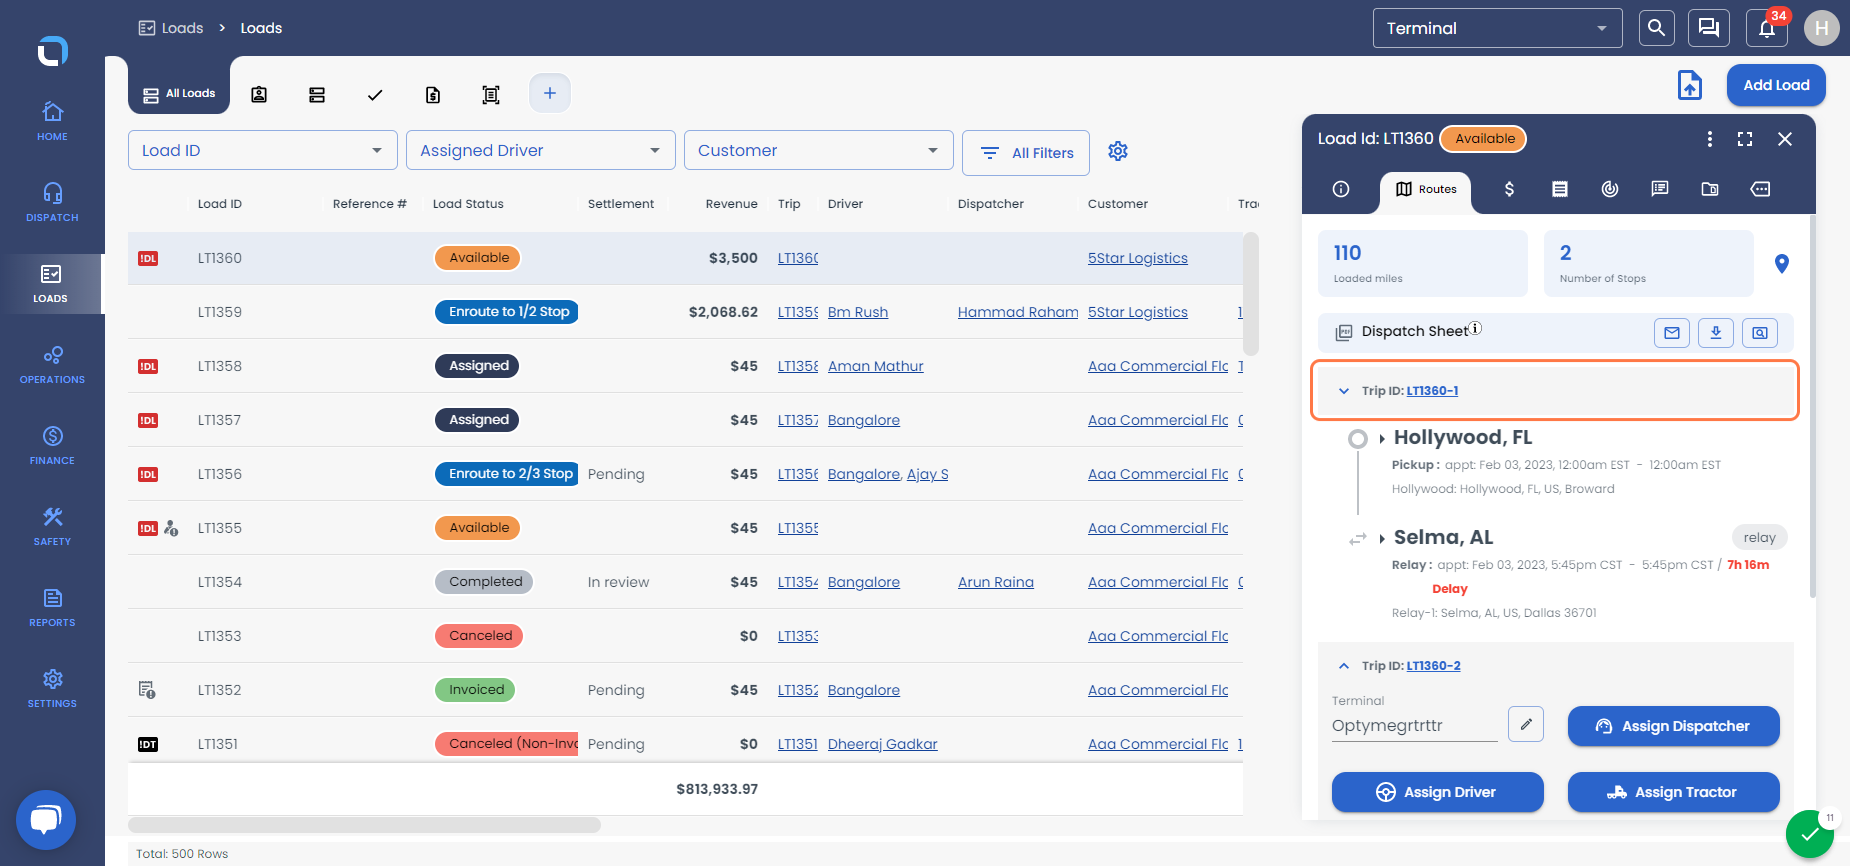This screenshot has height=866, width=1850.
Task: Open the info tab icon in the load panel
Action: click(x=1341, y=189)
